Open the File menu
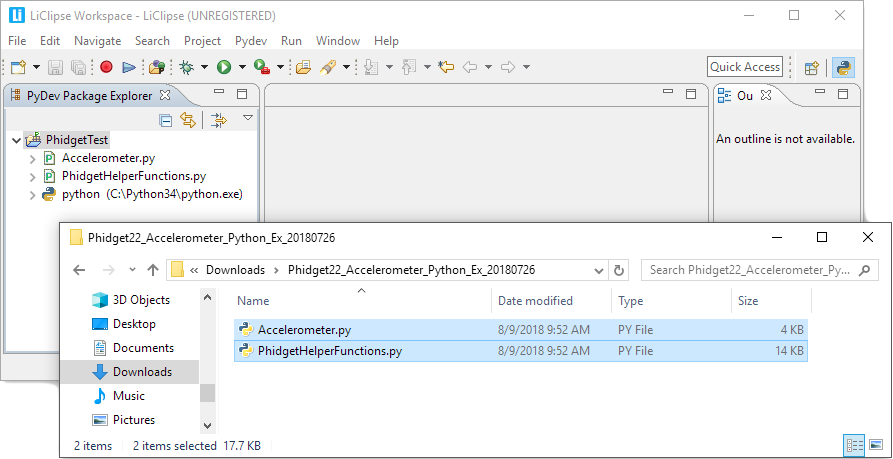 click(x=17, y=41)
